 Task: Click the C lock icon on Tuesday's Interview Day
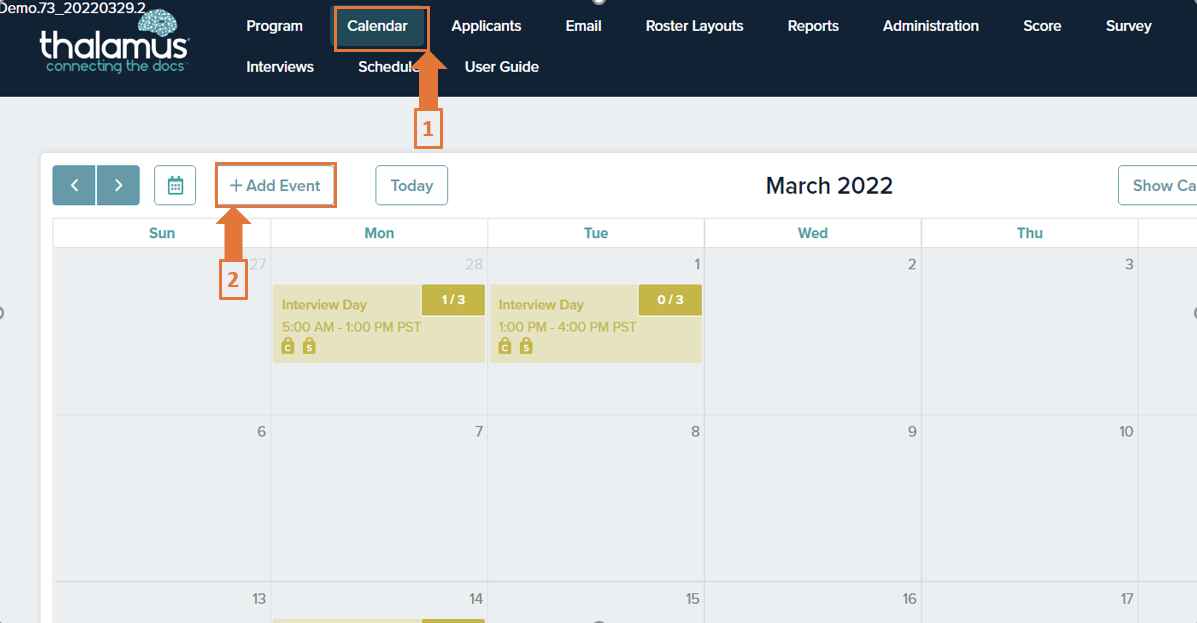(x=505, y=347)
